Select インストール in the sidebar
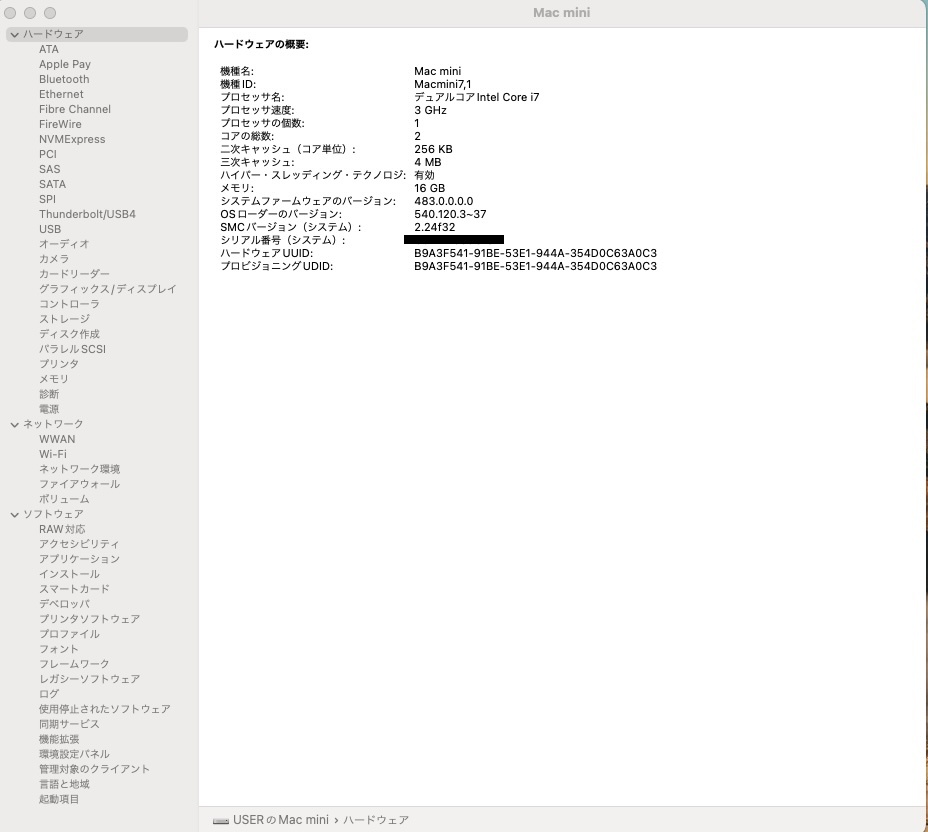 (69, 574)
